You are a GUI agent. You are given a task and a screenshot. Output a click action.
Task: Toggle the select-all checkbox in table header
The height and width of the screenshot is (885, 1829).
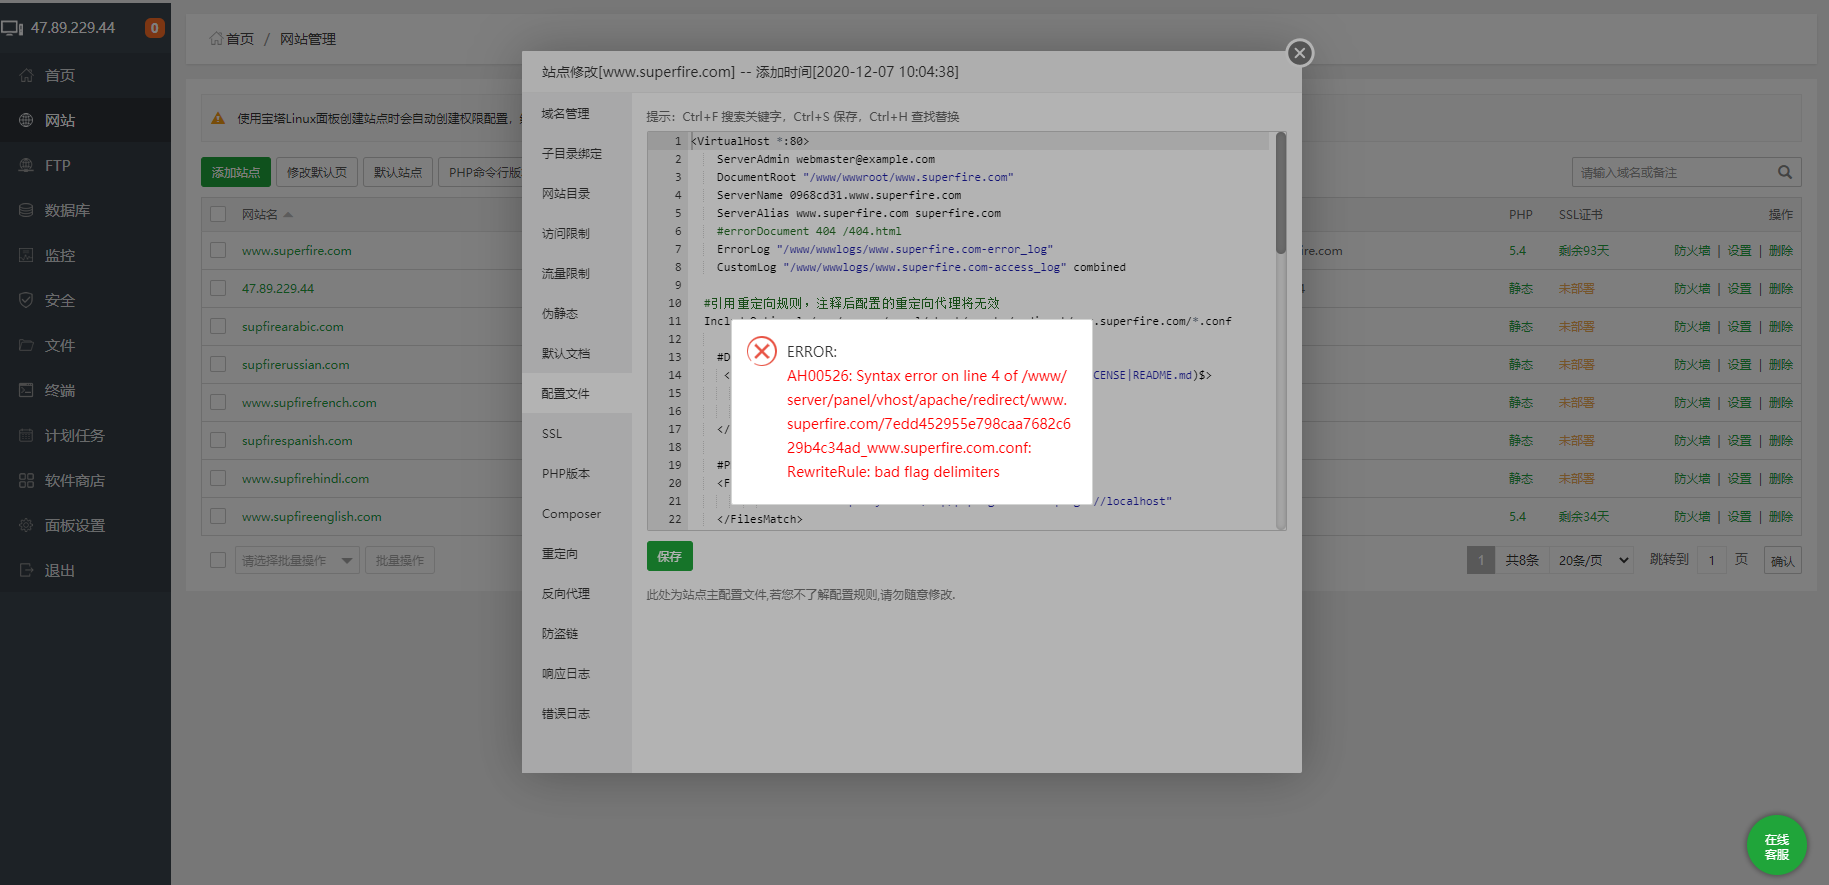[218, 214]
